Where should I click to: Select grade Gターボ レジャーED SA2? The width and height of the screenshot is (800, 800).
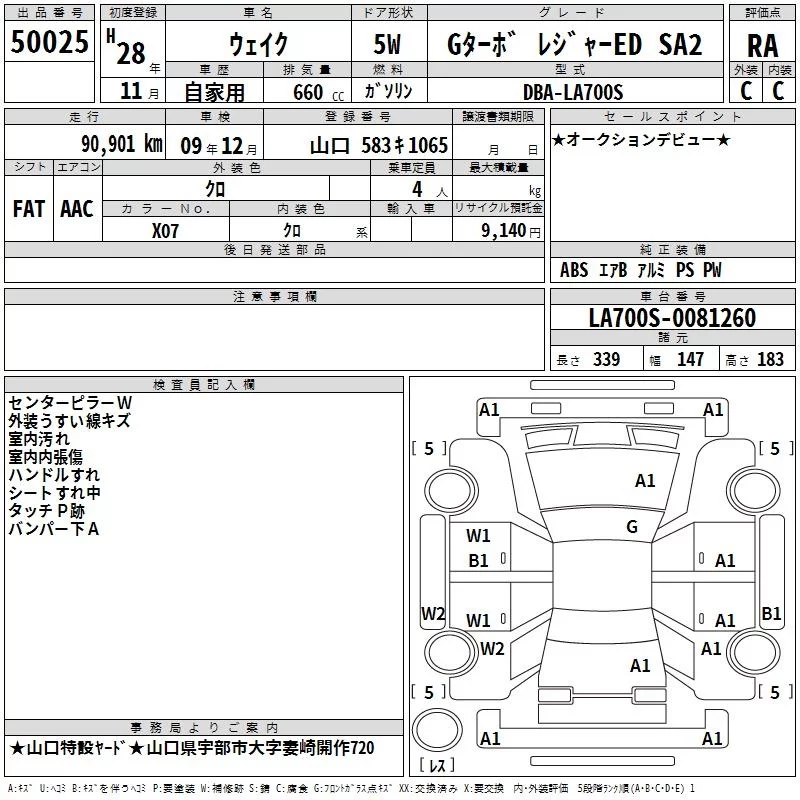pyautogui.click(x=574, y=44)
